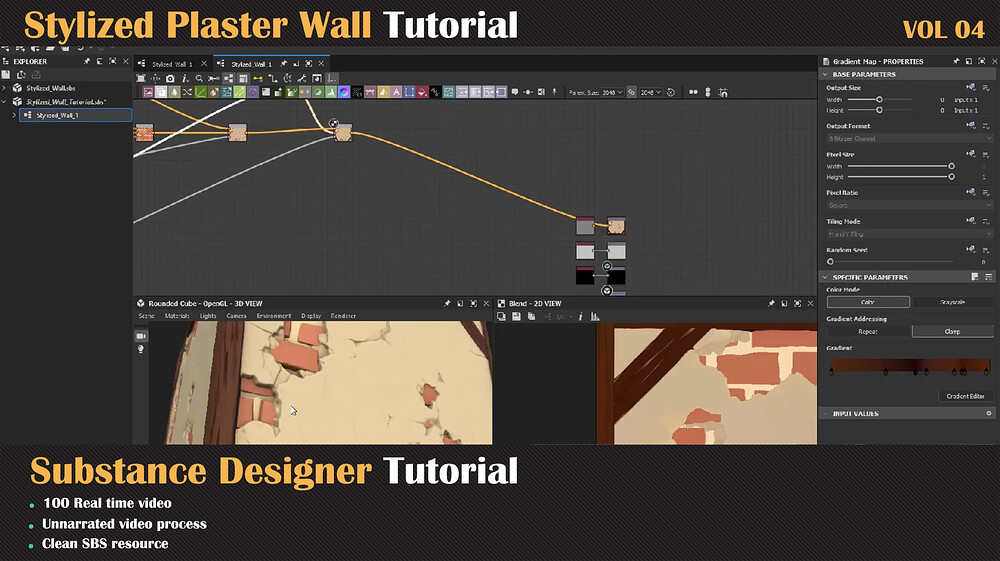Select the brick texture node at graph left
This screenshot has width=1000, height=561.
tap(144, 133)
